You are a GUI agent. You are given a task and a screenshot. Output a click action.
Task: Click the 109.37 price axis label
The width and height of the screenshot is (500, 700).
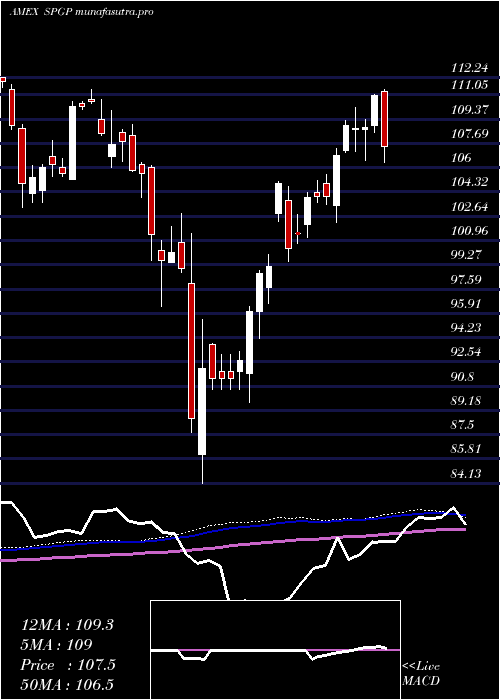click(469, 110)
